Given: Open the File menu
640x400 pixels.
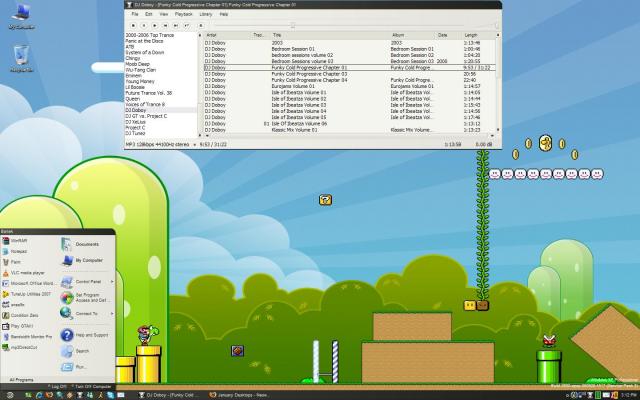Looking at the screenshot, I should click(135, 14).
